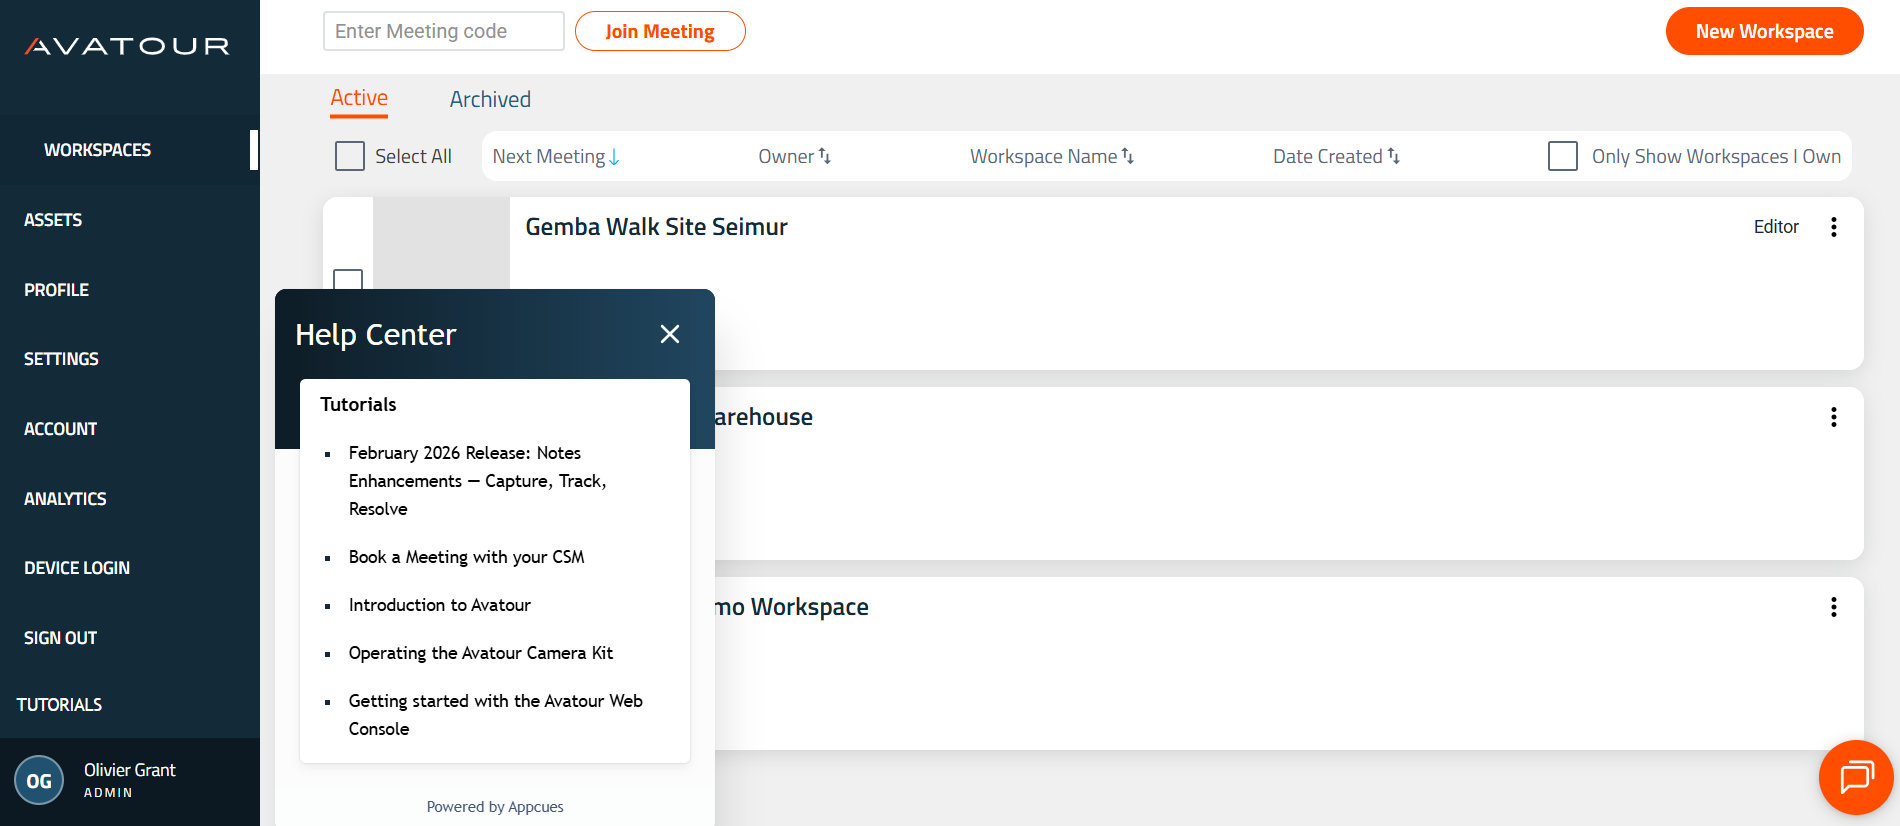The image size is (1900, 826).
Task: Open Workspaces in the sidebar
Action: tap(98, 150)
